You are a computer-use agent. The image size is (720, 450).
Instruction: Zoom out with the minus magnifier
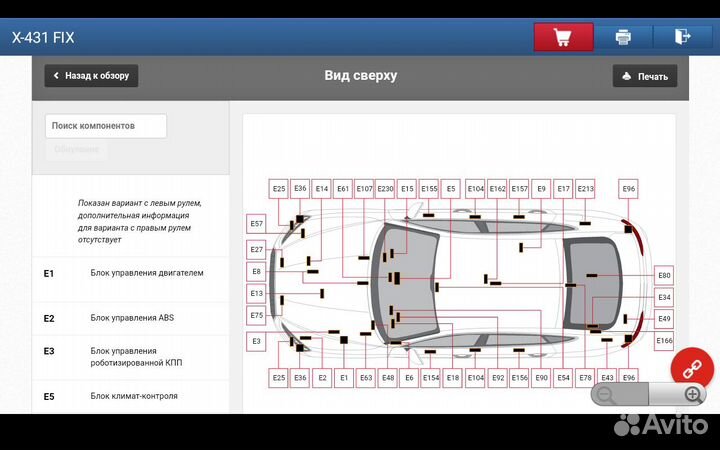[605, 394]
